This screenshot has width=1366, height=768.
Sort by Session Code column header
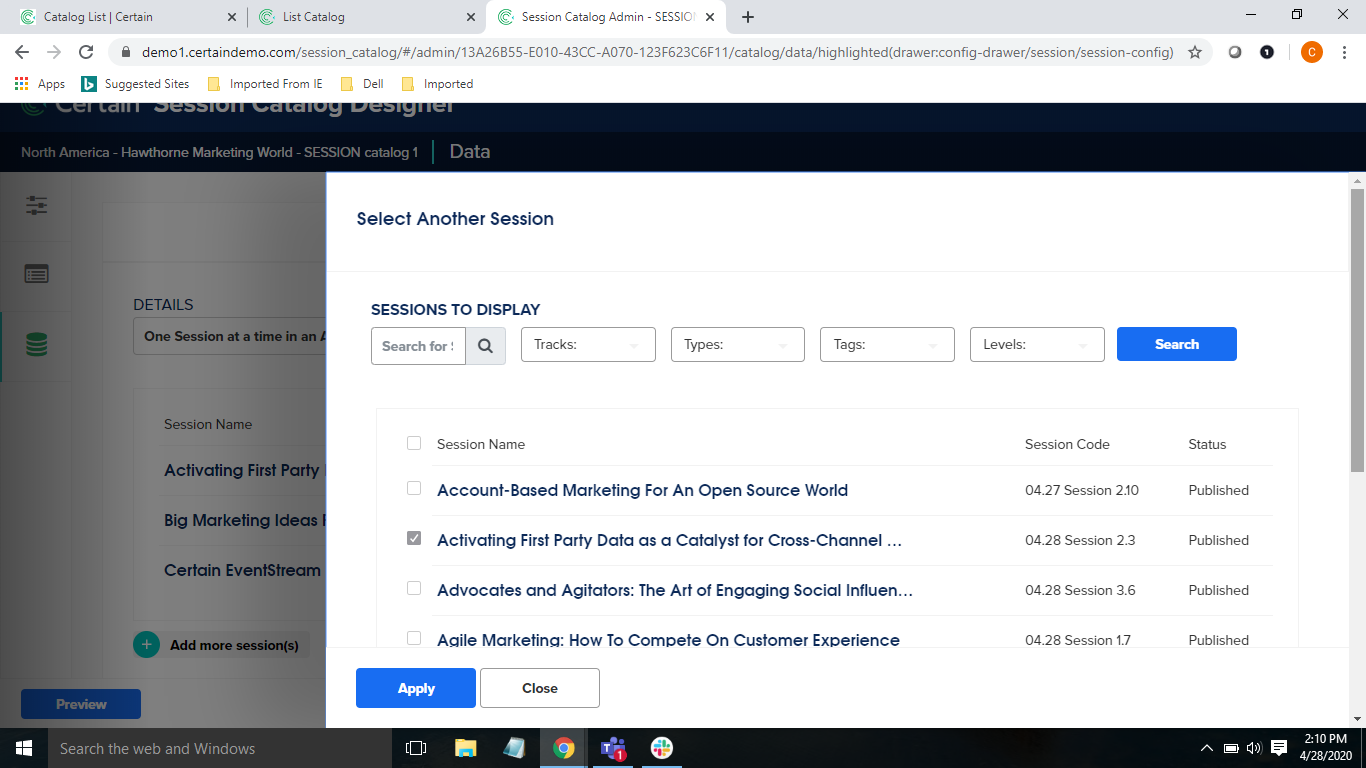pos(1067,444)
